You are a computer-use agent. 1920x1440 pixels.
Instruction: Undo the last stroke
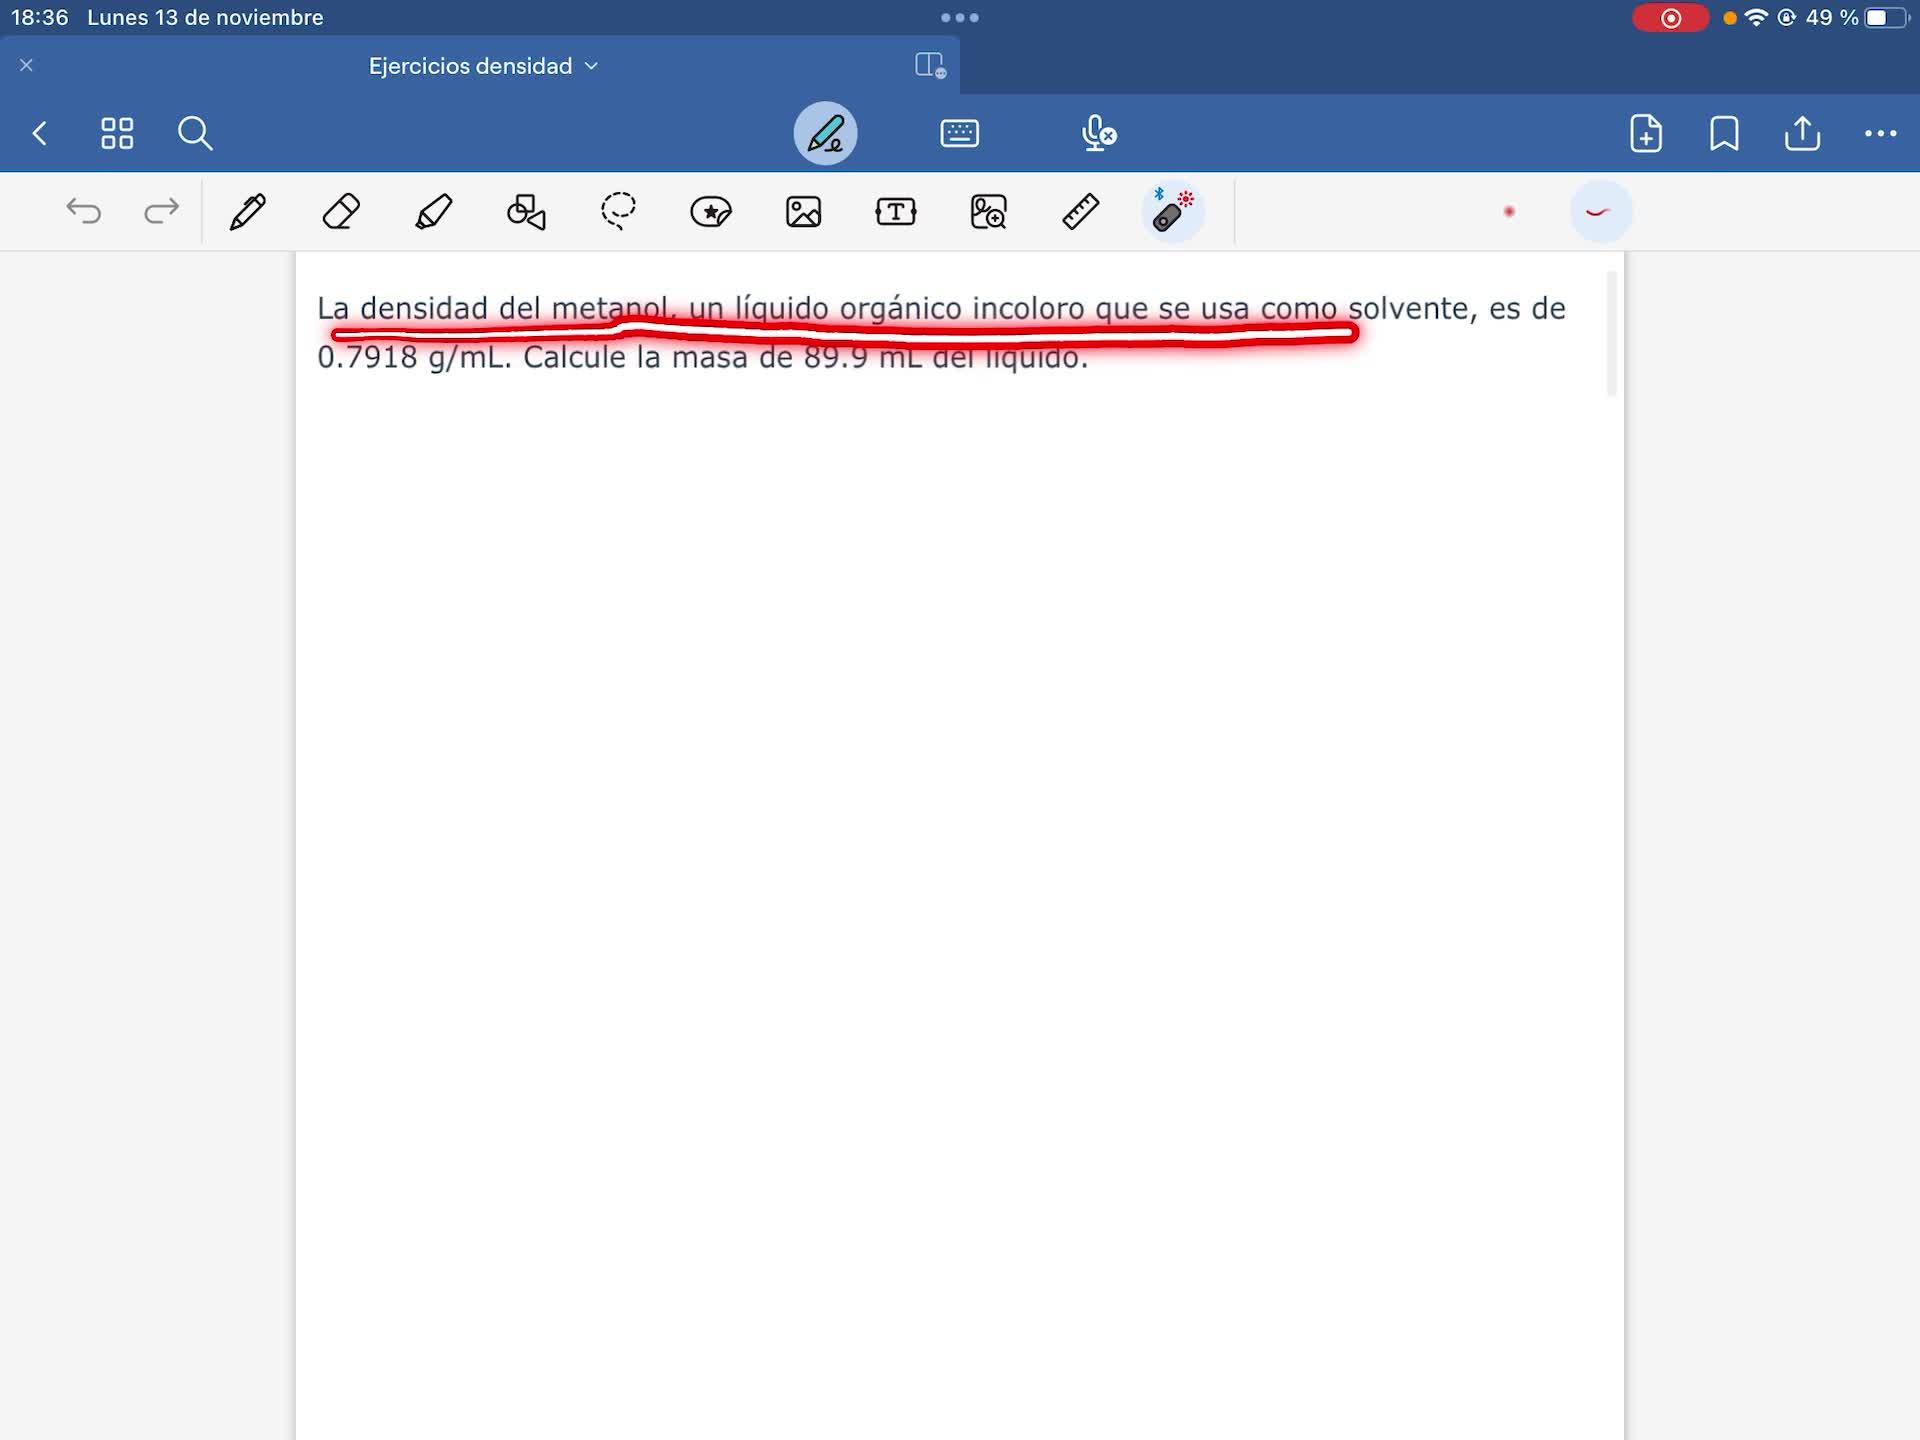[x=84, y=211]
